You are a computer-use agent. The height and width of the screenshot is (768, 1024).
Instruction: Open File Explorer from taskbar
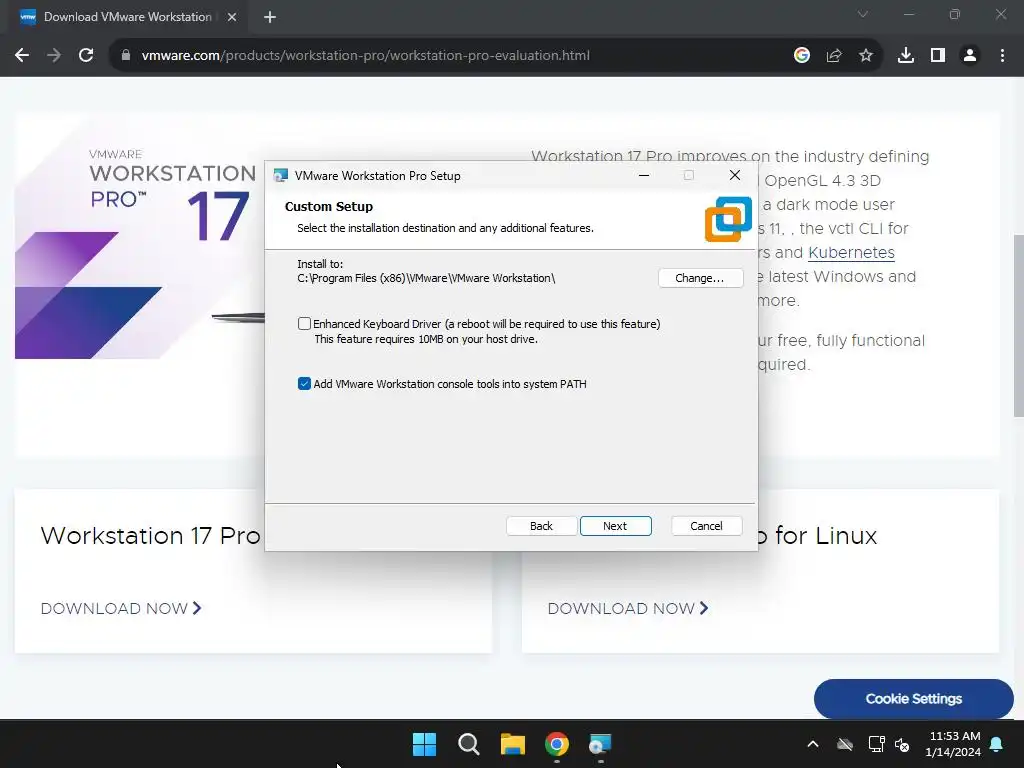coord(513,744)
